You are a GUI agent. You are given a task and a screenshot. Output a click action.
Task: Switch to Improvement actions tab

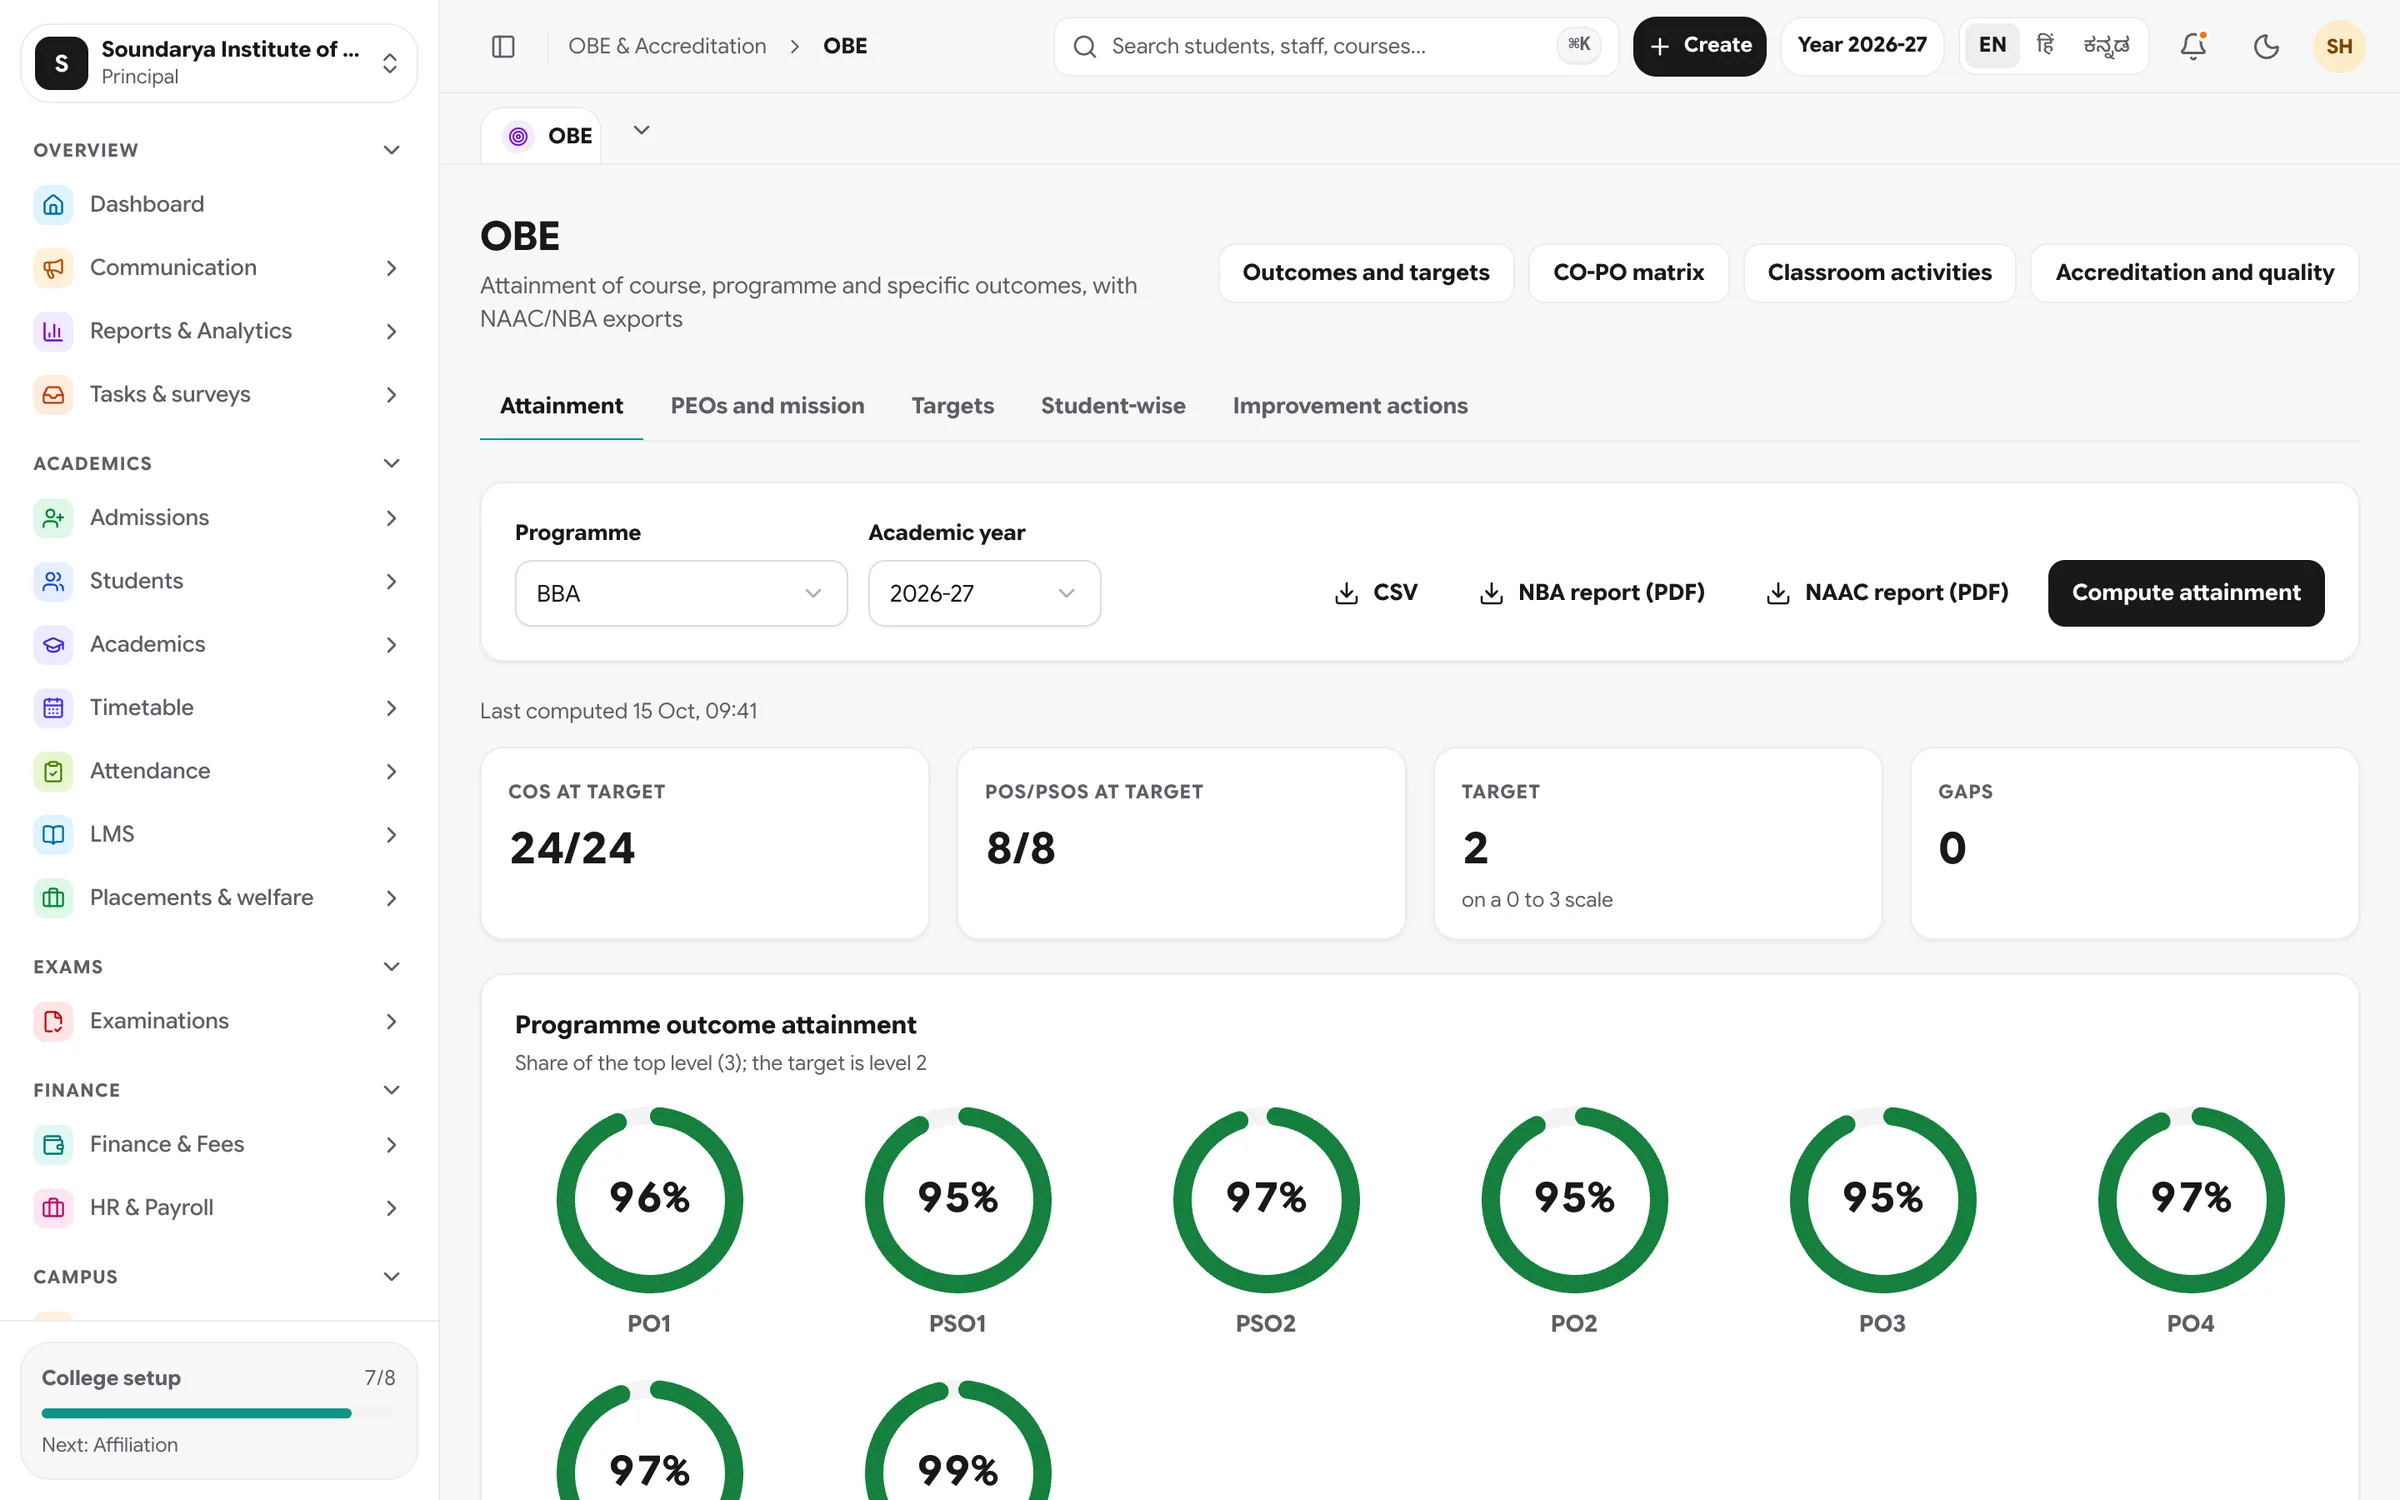tap(1349, 406)
